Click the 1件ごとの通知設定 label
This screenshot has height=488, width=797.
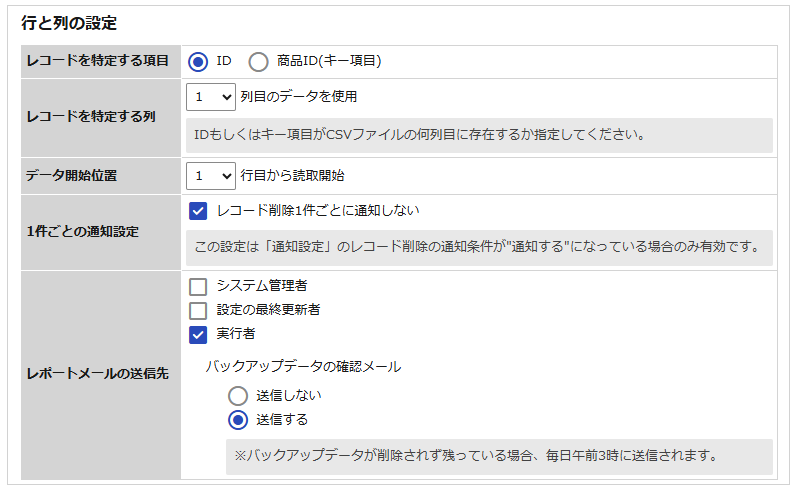[82, 232]
